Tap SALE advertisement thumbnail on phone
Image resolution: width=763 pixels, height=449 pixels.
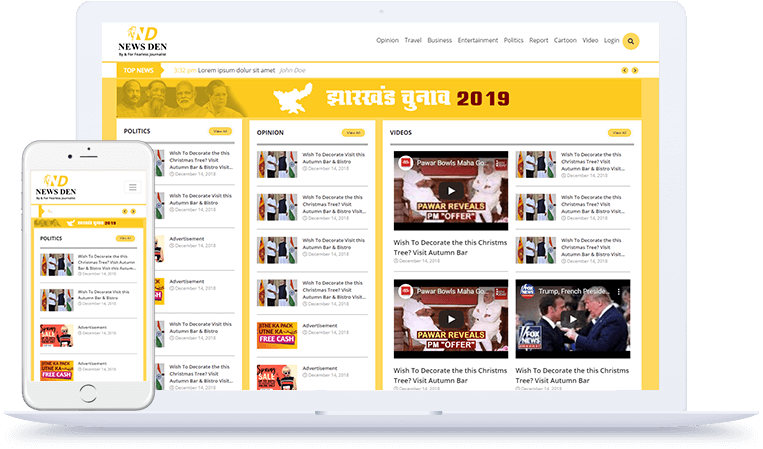click(x=57, y=336)
